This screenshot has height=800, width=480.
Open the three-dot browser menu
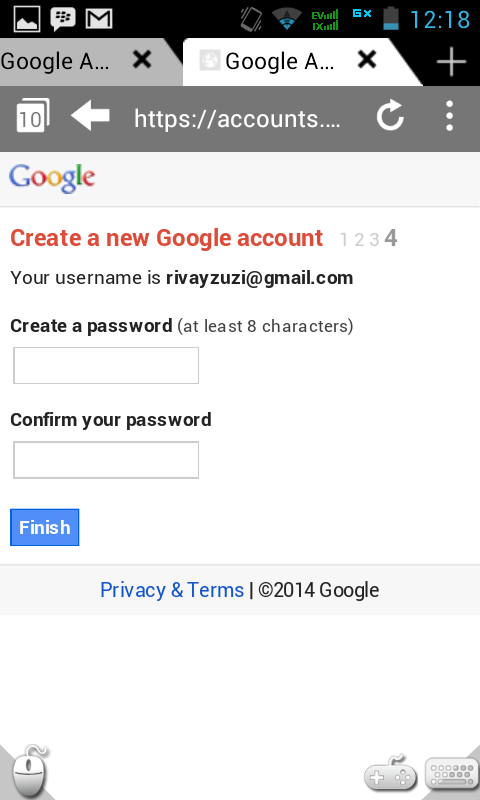pos(449,116)
